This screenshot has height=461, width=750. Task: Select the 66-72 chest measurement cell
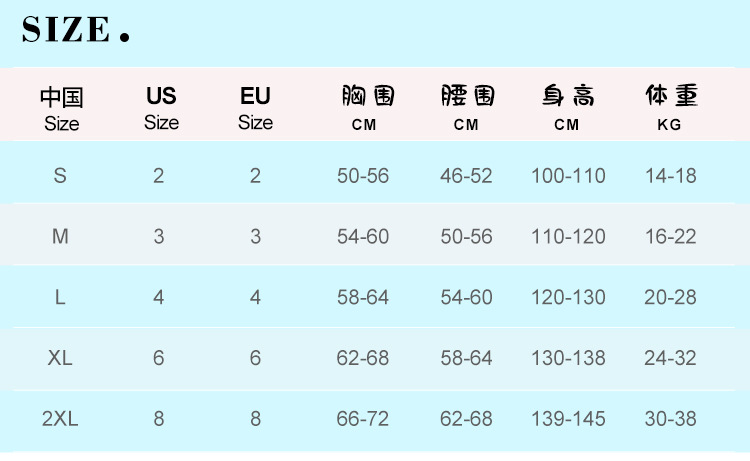click(x=363, y=419)
